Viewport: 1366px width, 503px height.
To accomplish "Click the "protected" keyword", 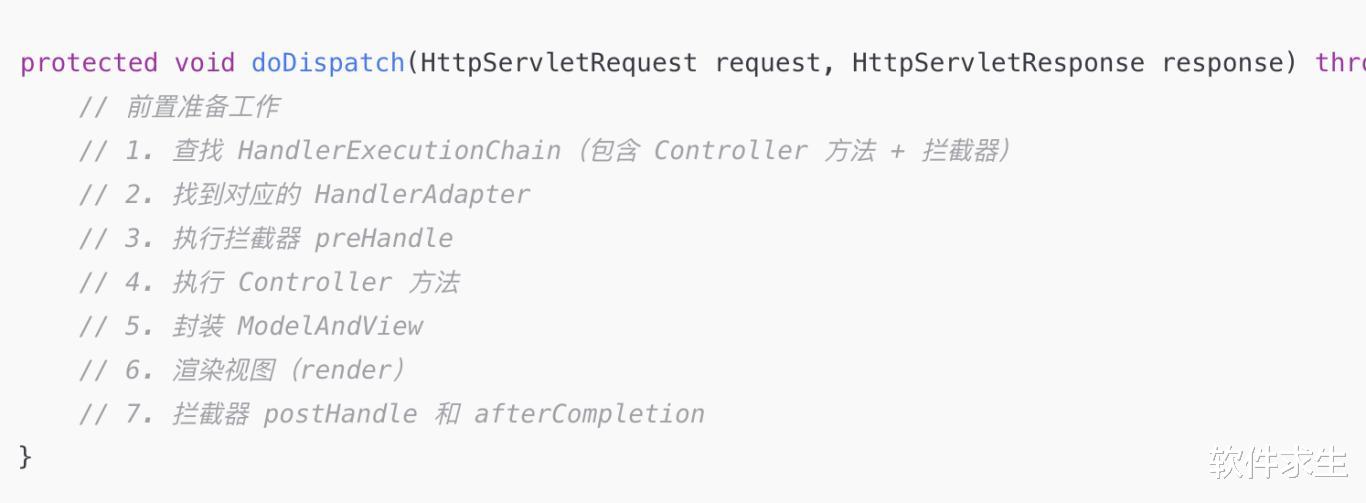I will 88,63.
